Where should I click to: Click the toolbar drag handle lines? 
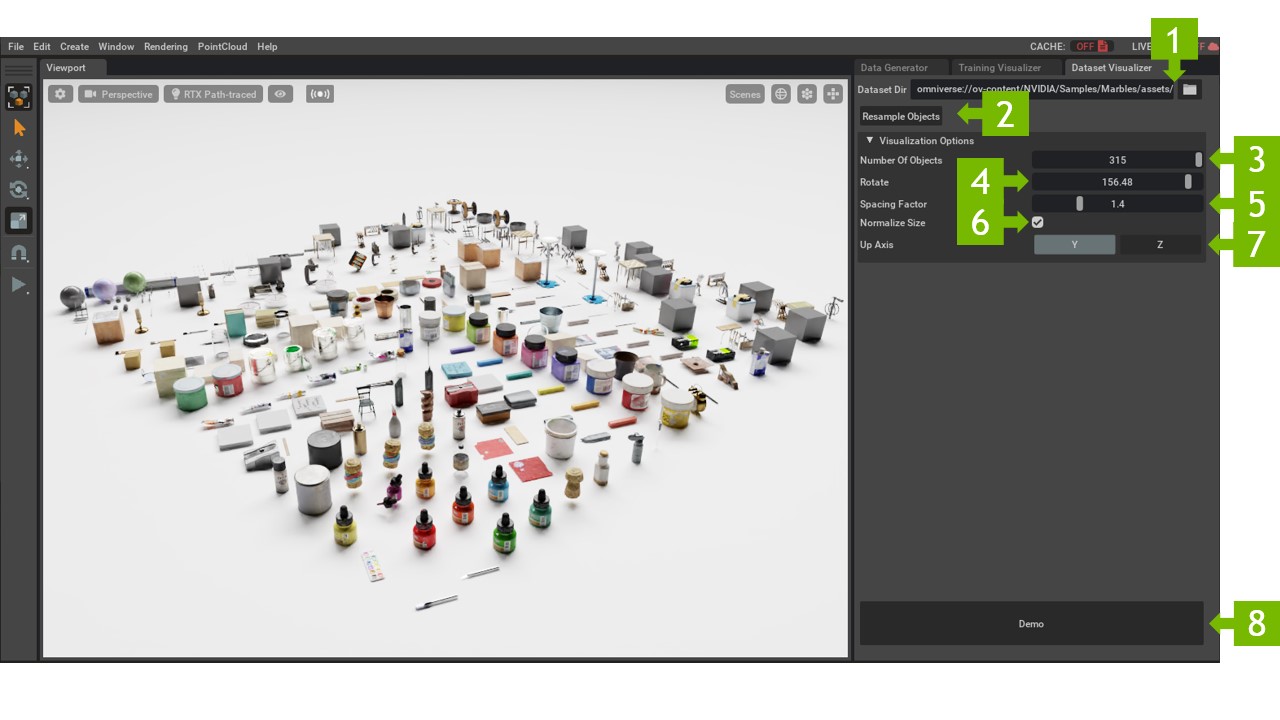click(19, 70)
